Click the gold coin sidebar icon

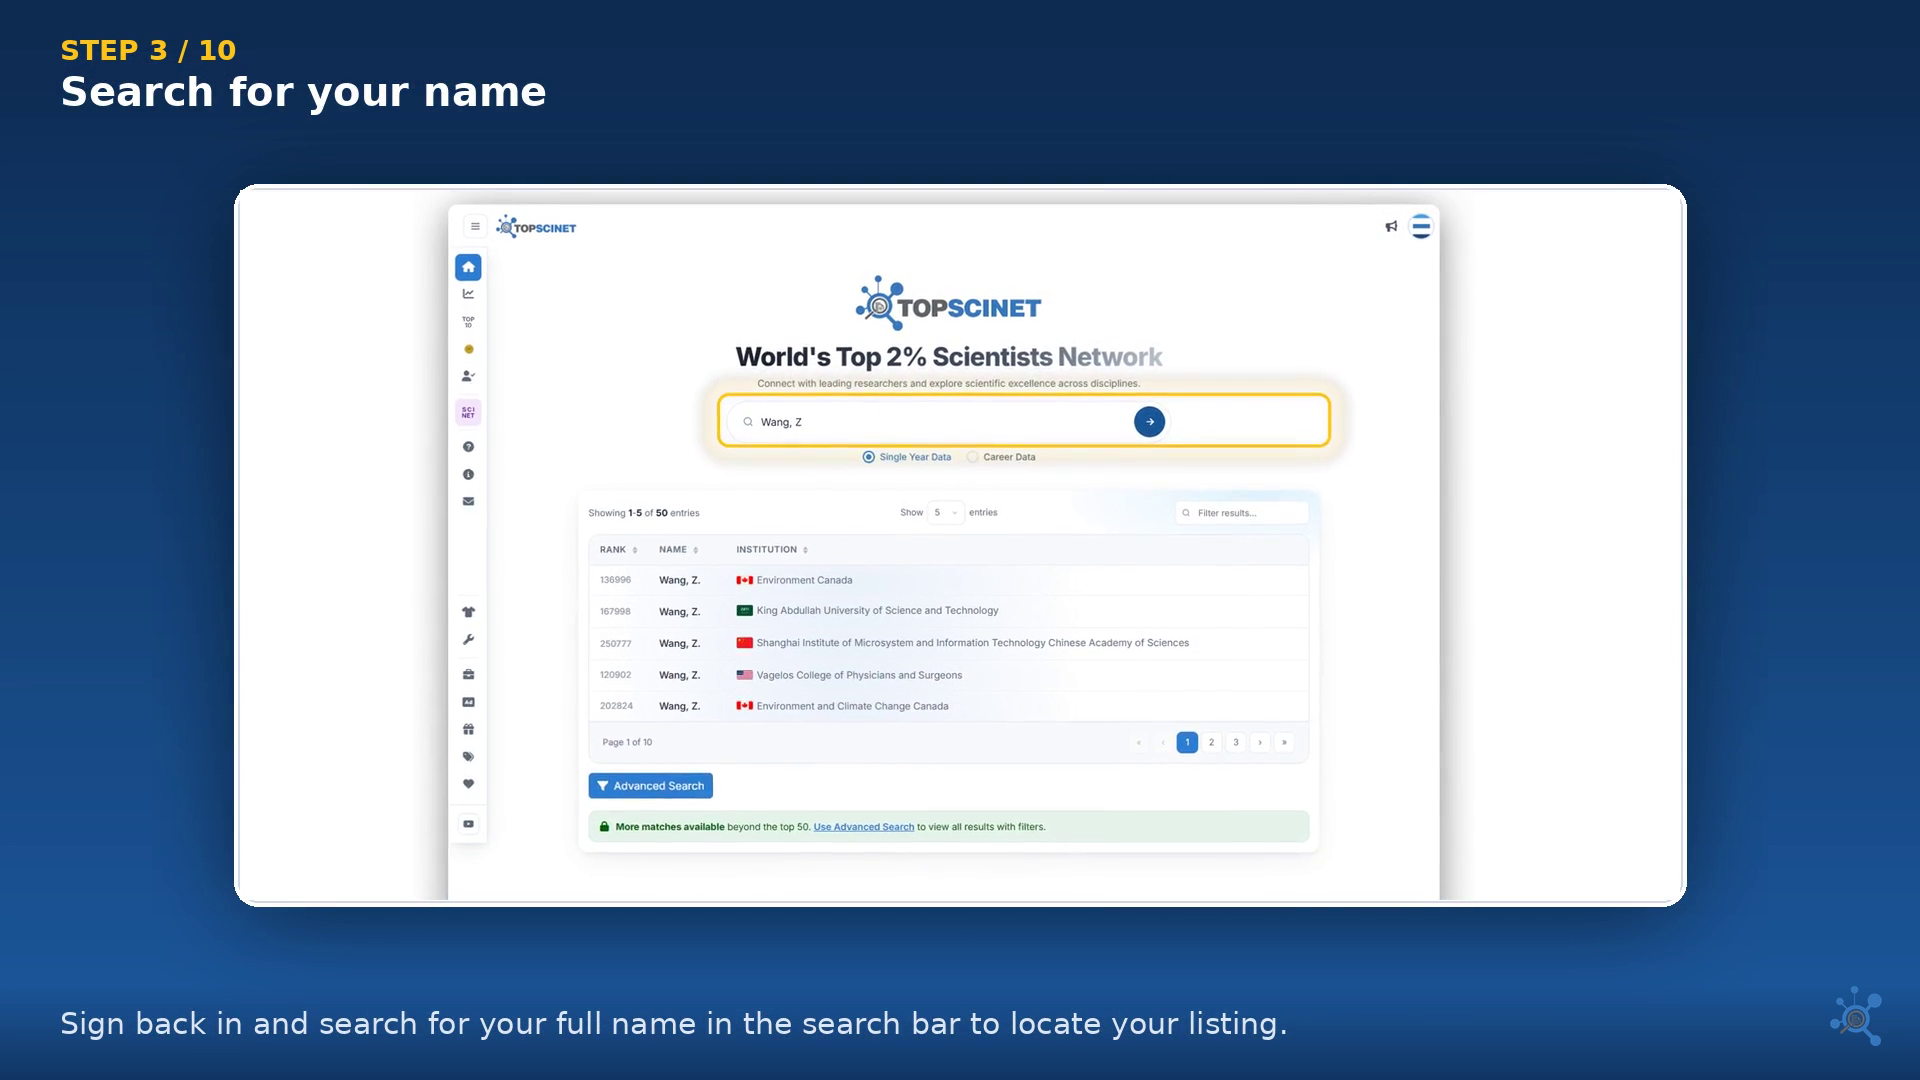(468, 349)
